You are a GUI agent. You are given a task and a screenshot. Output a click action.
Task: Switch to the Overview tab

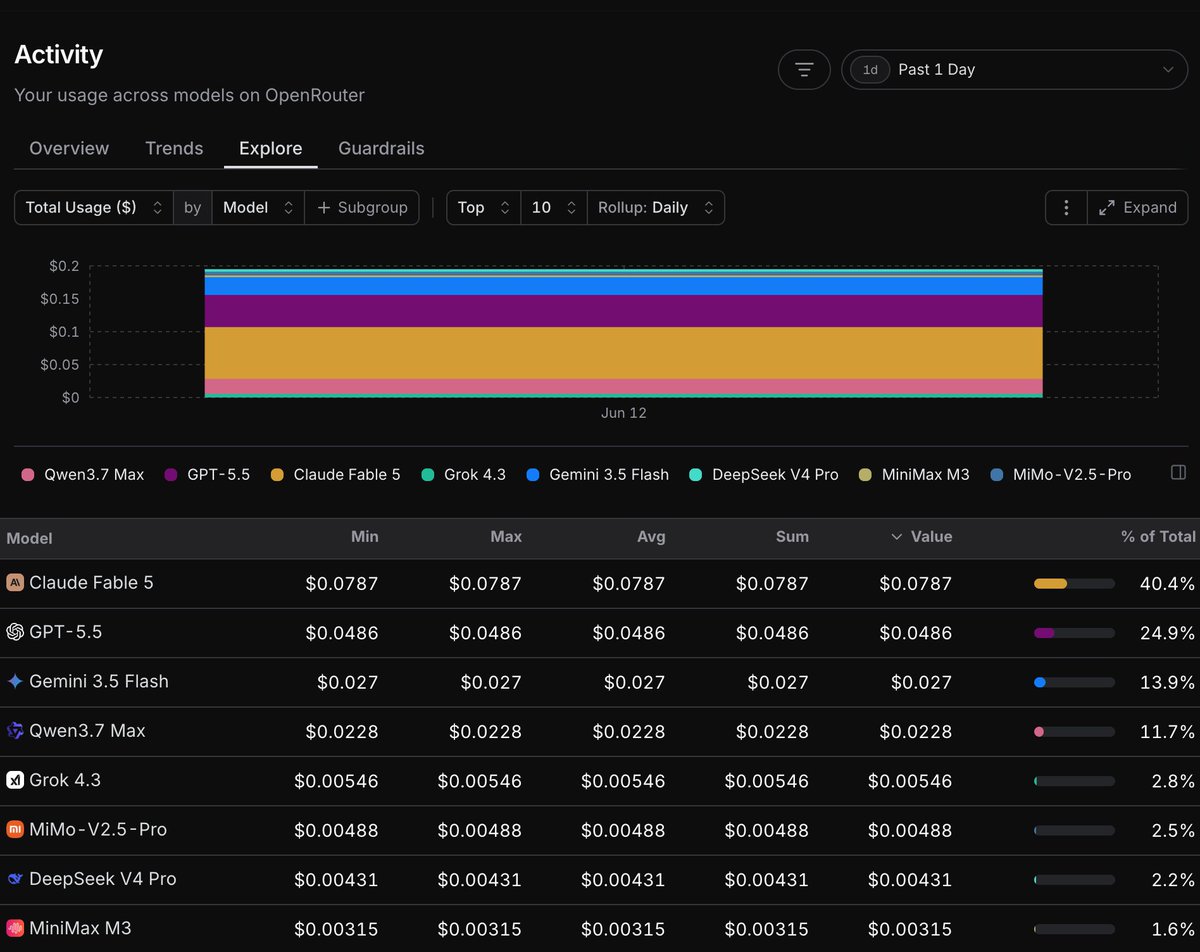click(x=69, y=148)
